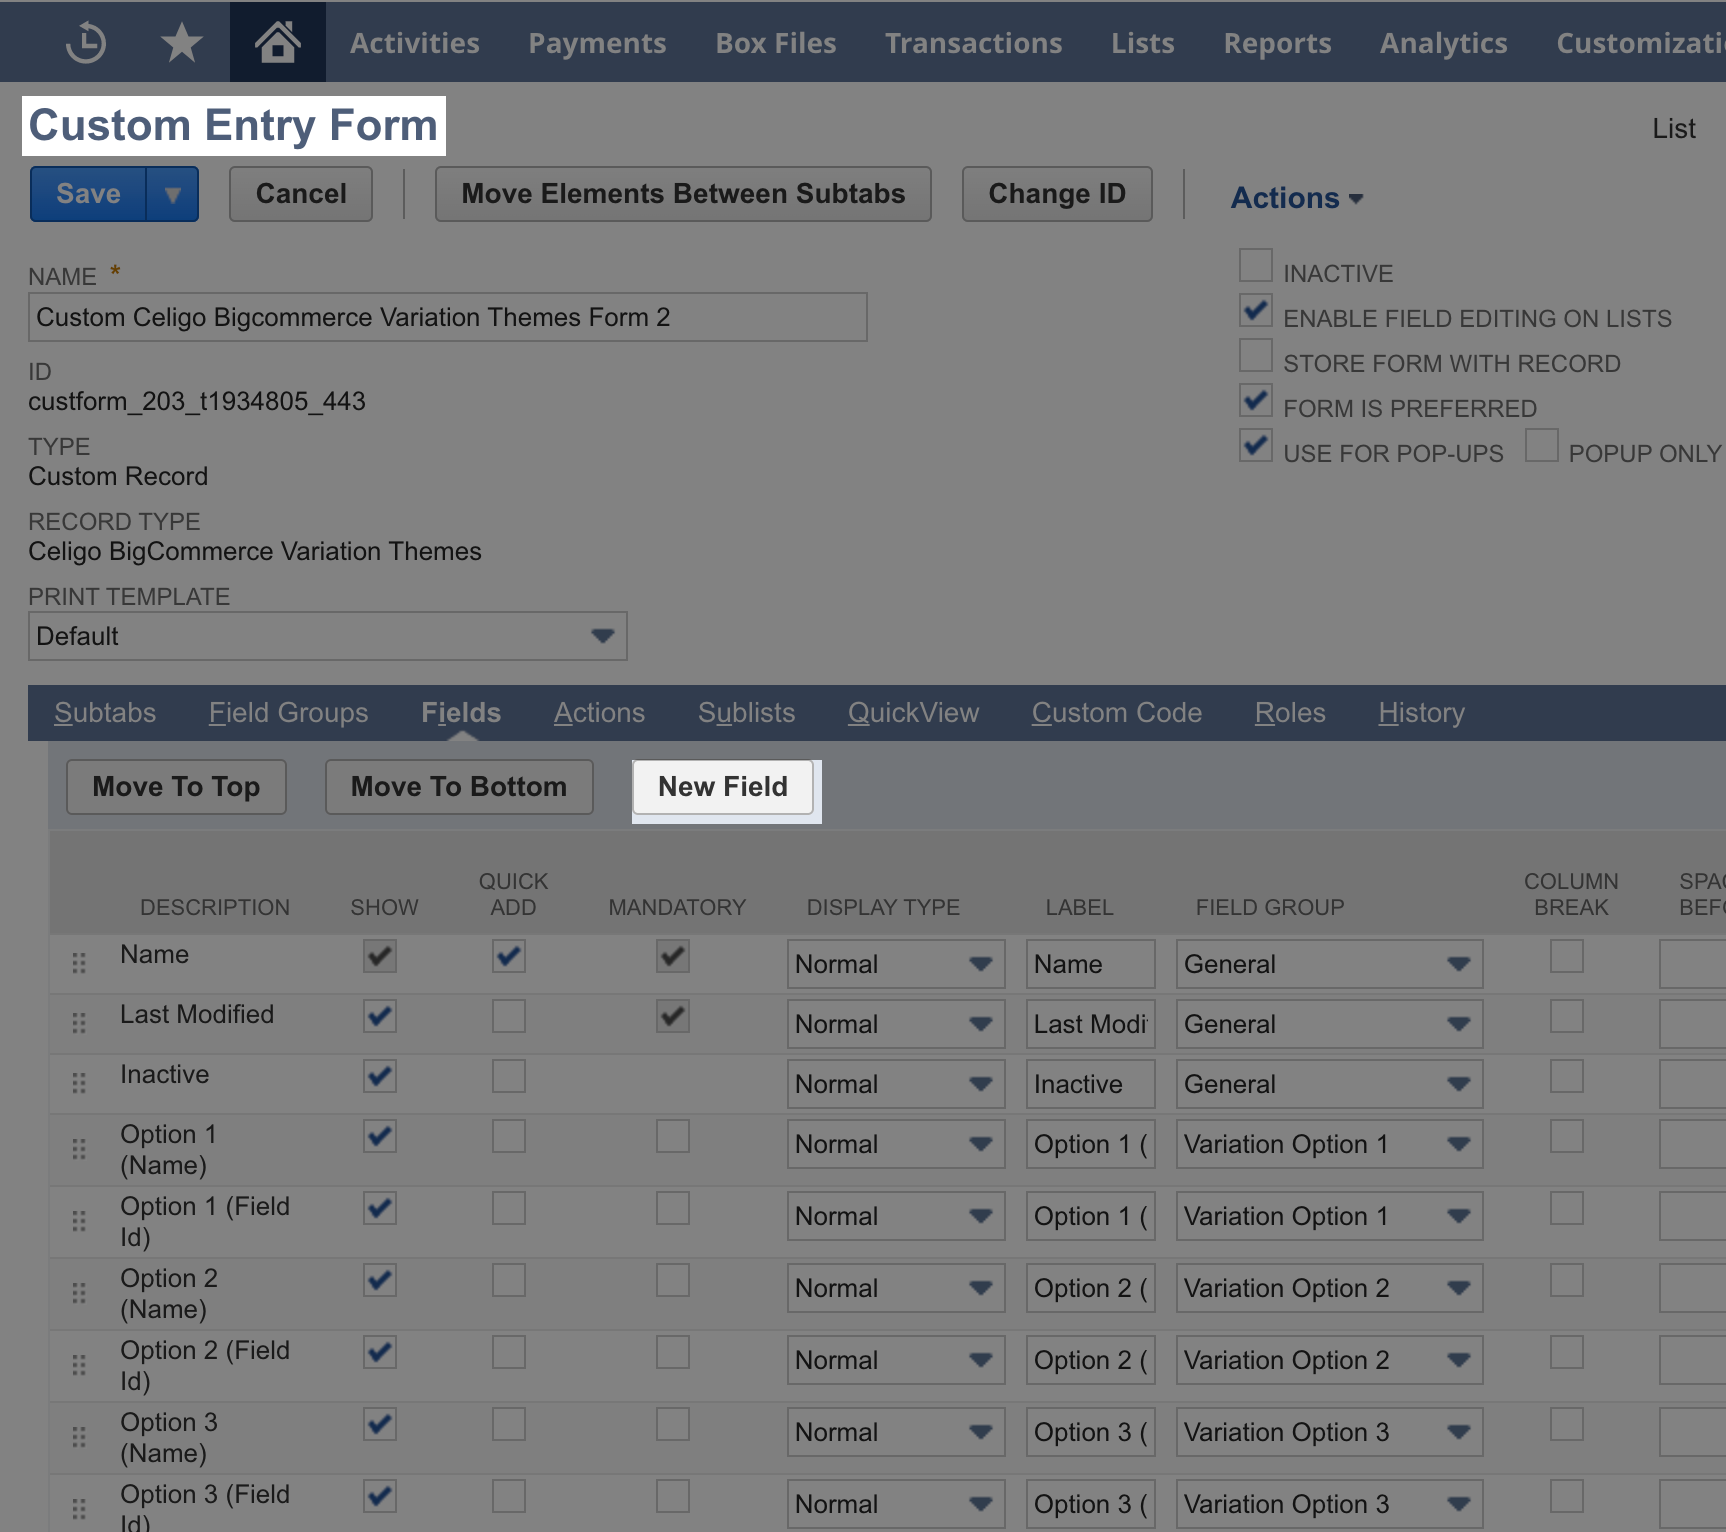Switch to the History tab
This screenshot has width=1726, height=1532.
[x=1422, y=713]
